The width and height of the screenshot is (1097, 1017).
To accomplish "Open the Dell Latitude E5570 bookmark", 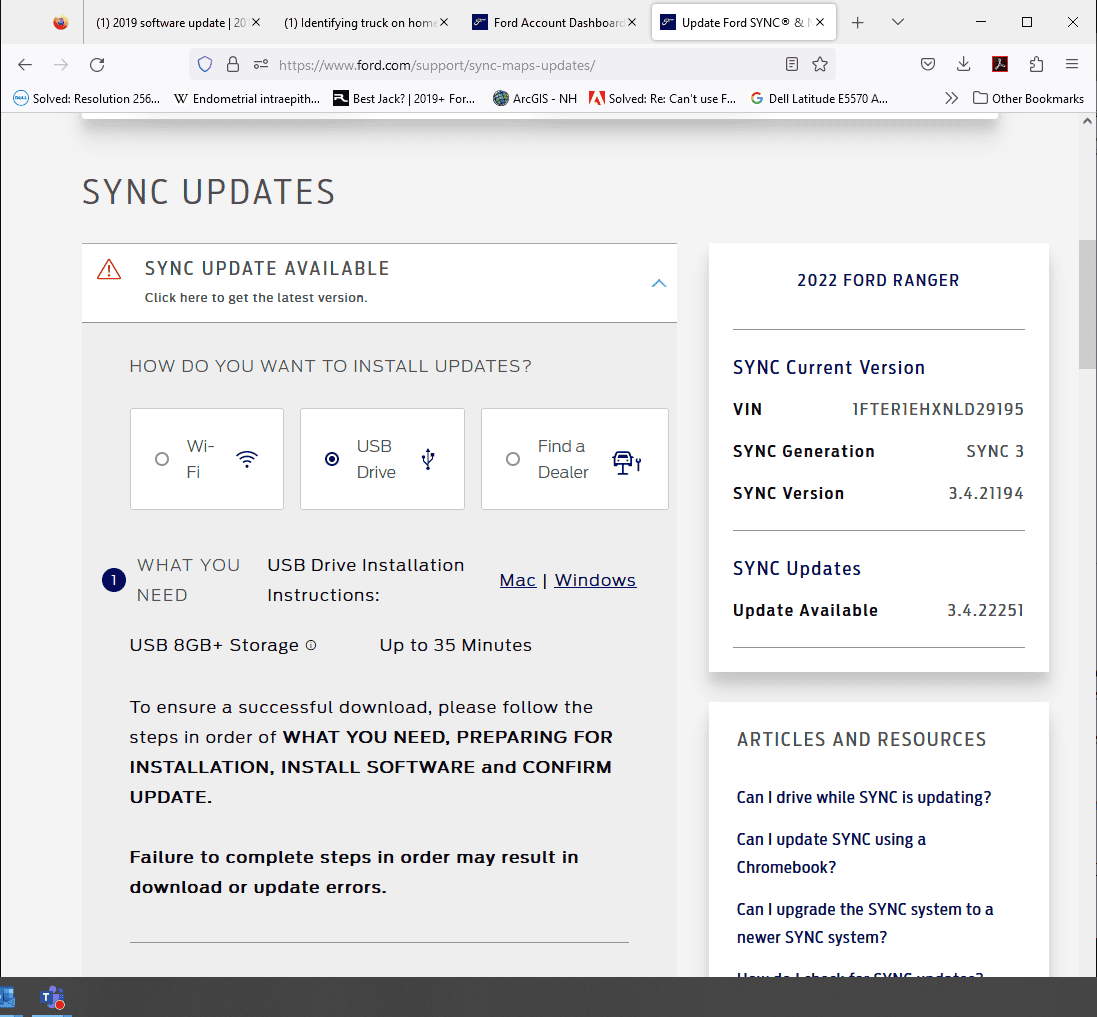I will 819,99.
